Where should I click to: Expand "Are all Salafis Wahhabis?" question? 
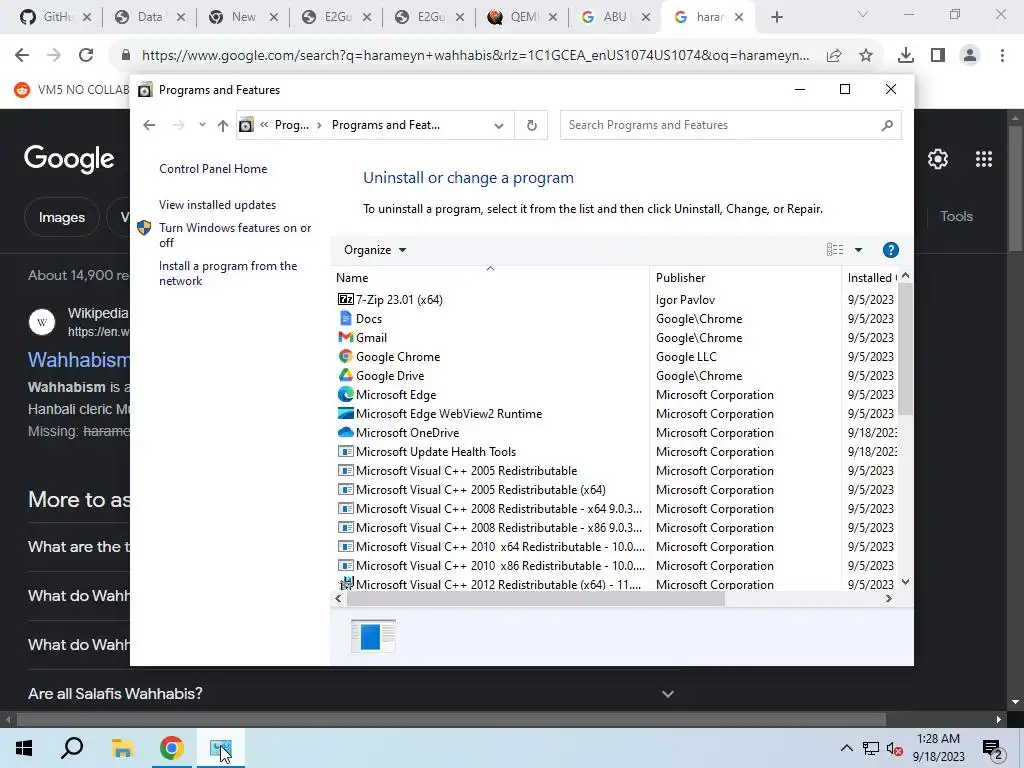point(667,694)
